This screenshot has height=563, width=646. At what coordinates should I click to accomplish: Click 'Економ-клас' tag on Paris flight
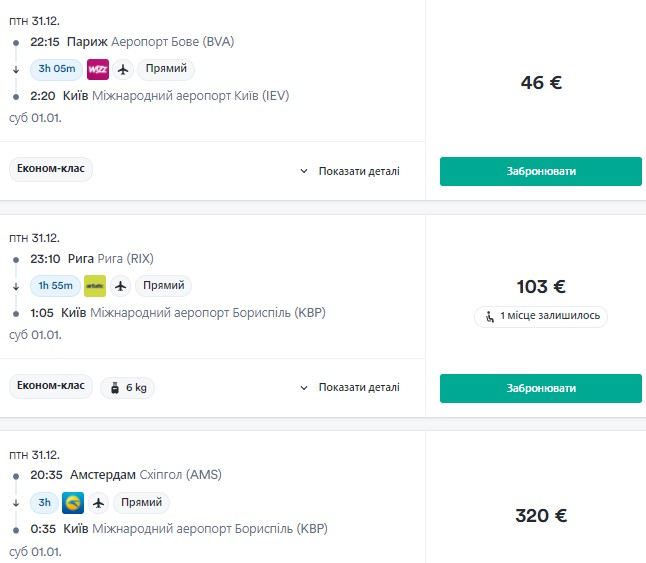click(x=51, y=169)
